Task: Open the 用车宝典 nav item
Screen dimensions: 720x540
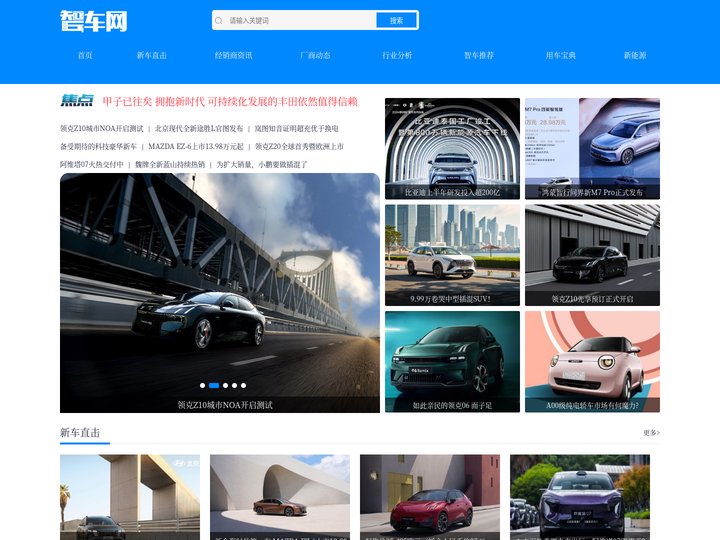Action: pos(561,56)
